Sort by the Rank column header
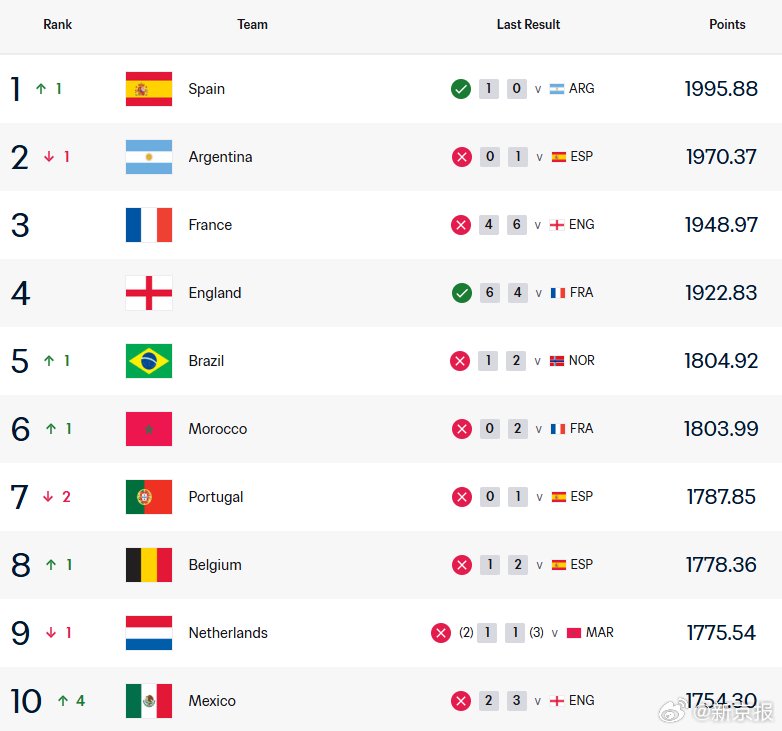 pyautogui.click(x=57, y=24)
